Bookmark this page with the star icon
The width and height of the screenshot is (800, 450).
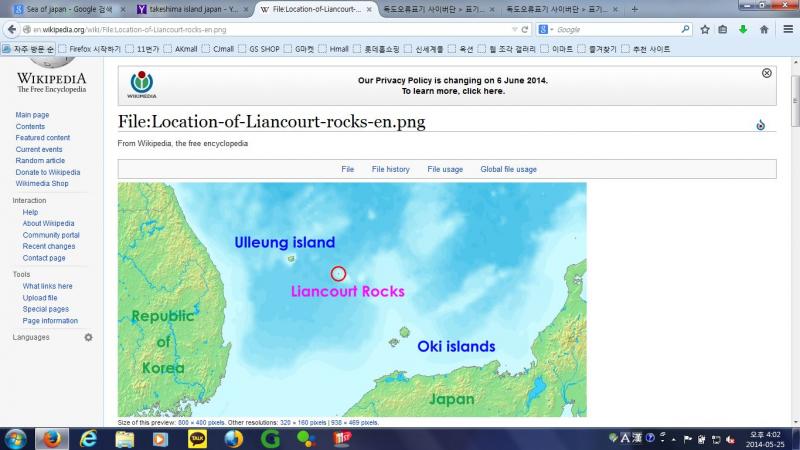(705, 30)
